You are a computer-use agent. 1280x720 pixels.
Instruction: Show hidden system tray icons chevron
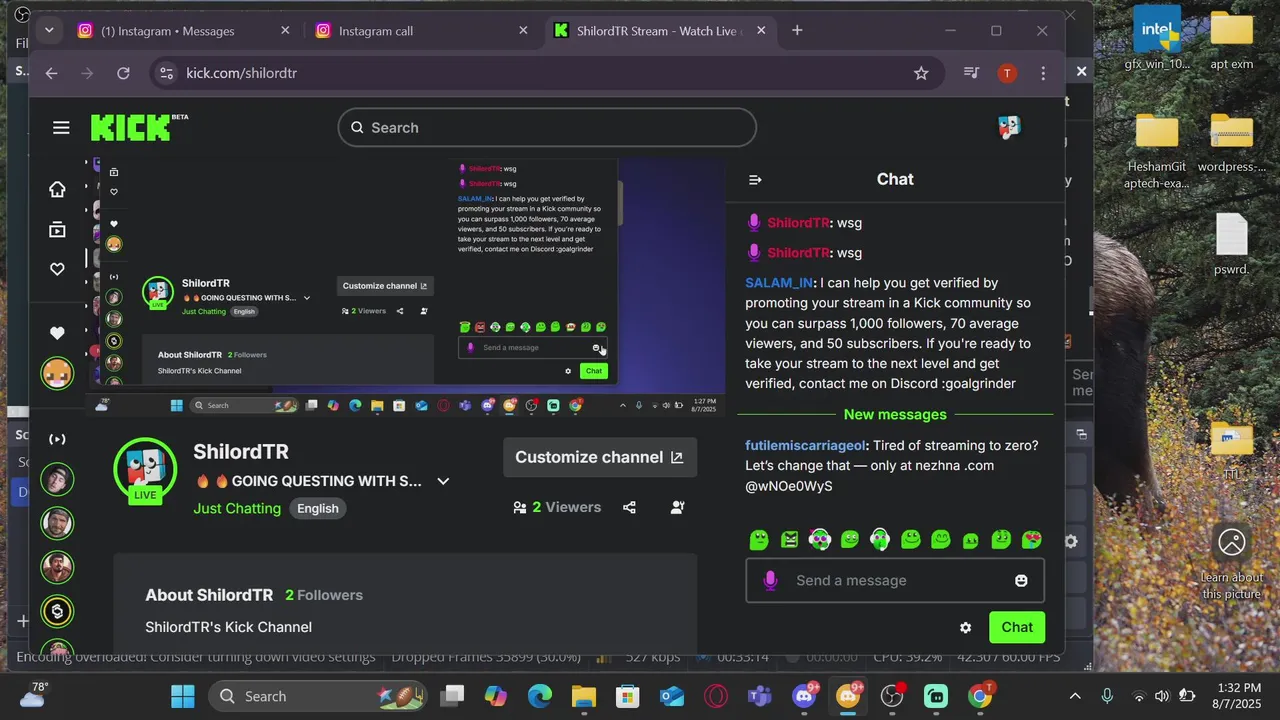tap(1075, 697)
